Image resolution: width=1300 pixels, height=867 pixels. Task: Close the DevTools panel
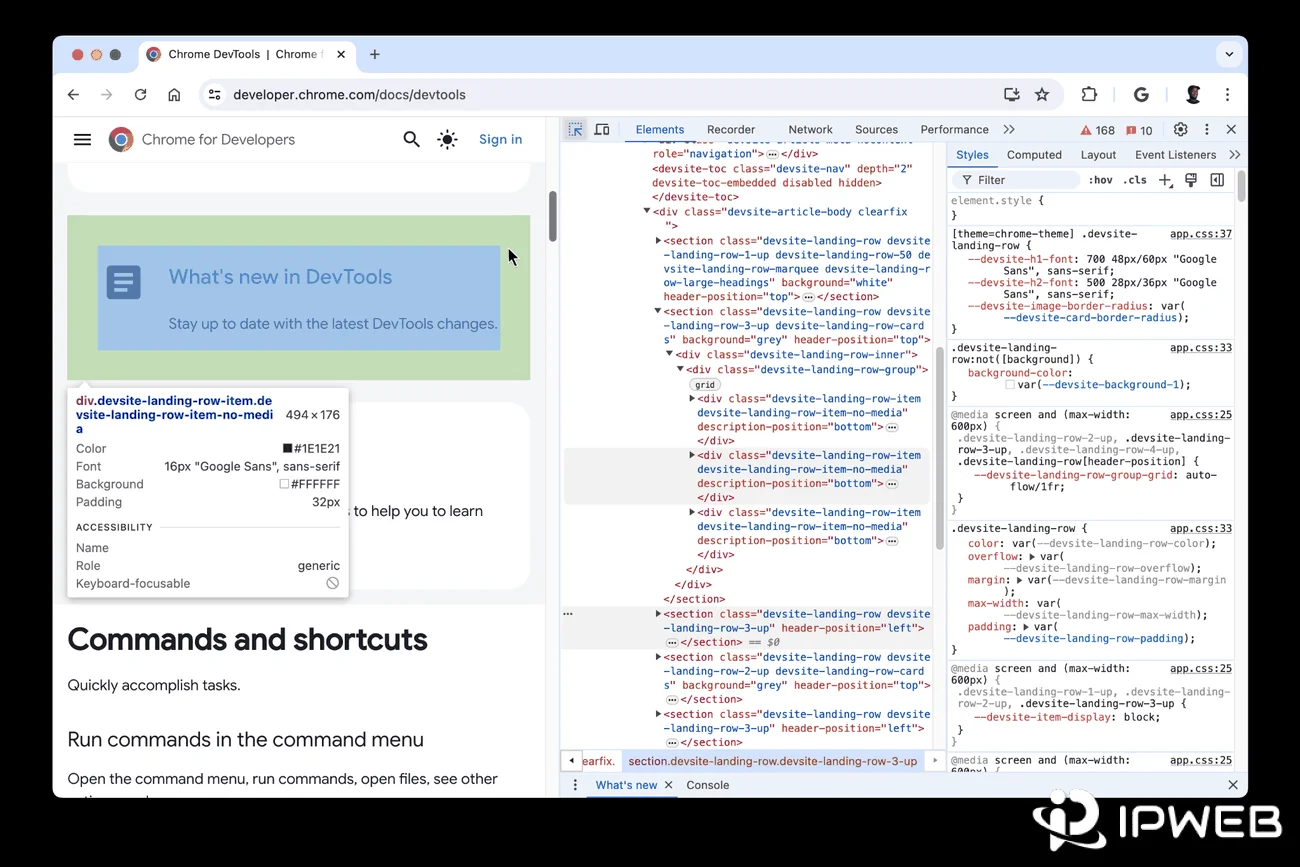1231,129
